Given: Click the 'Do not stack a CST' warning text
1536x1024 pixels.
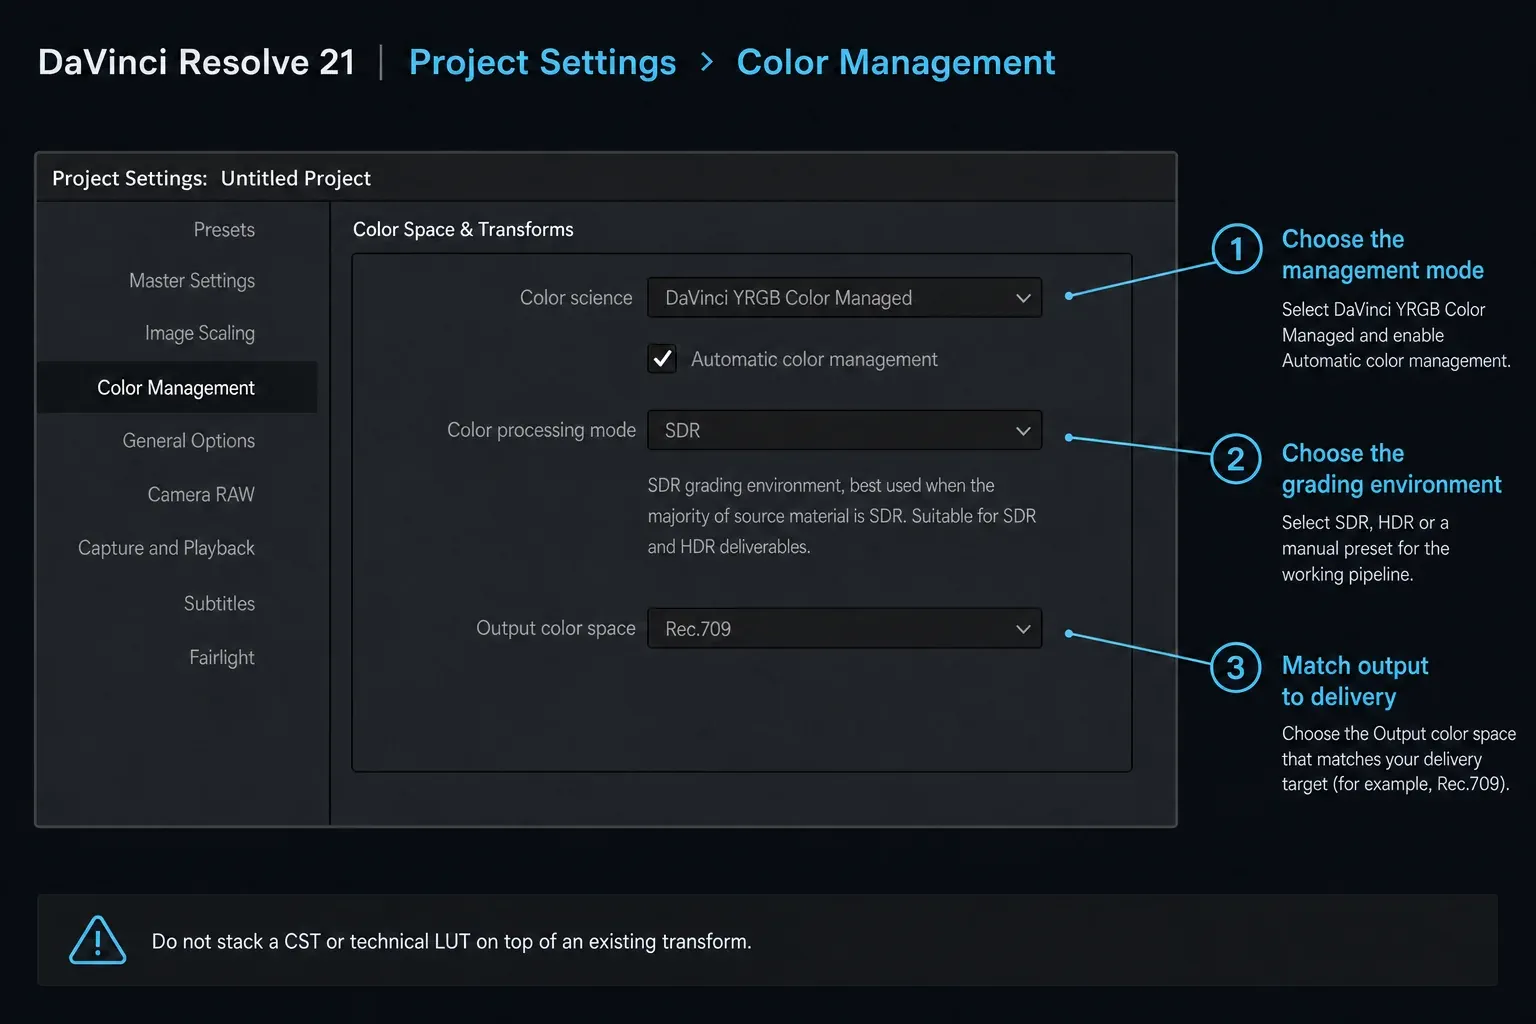Looking at the screenshot, I should pos(451,941).
